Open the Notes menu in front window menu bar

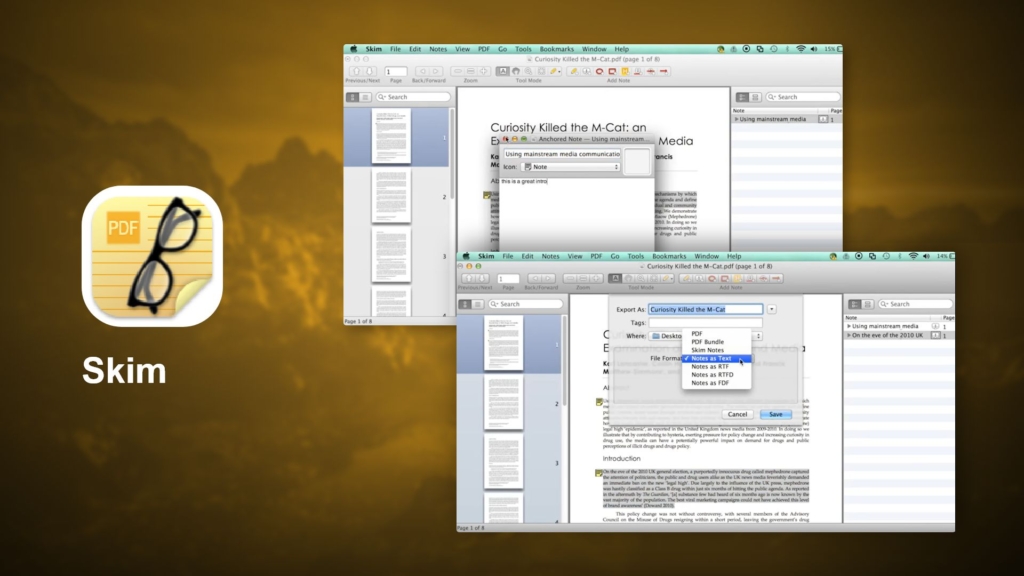(x=551, y=256)
